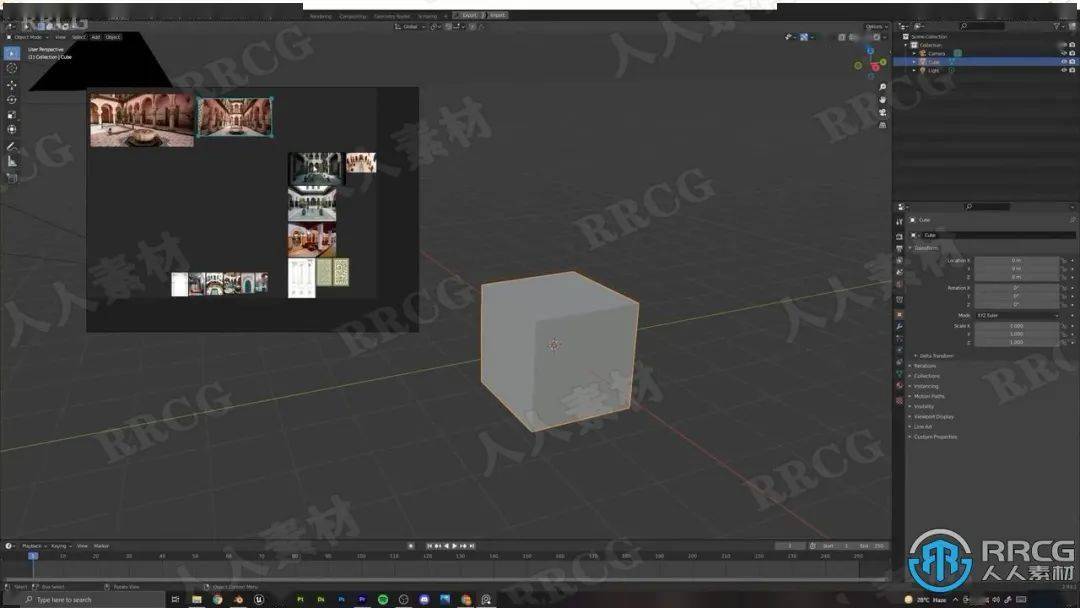Hide the Cube object in outliner
The image size is (1080, 608).
pyautogui.click(x=1064, y=61)
